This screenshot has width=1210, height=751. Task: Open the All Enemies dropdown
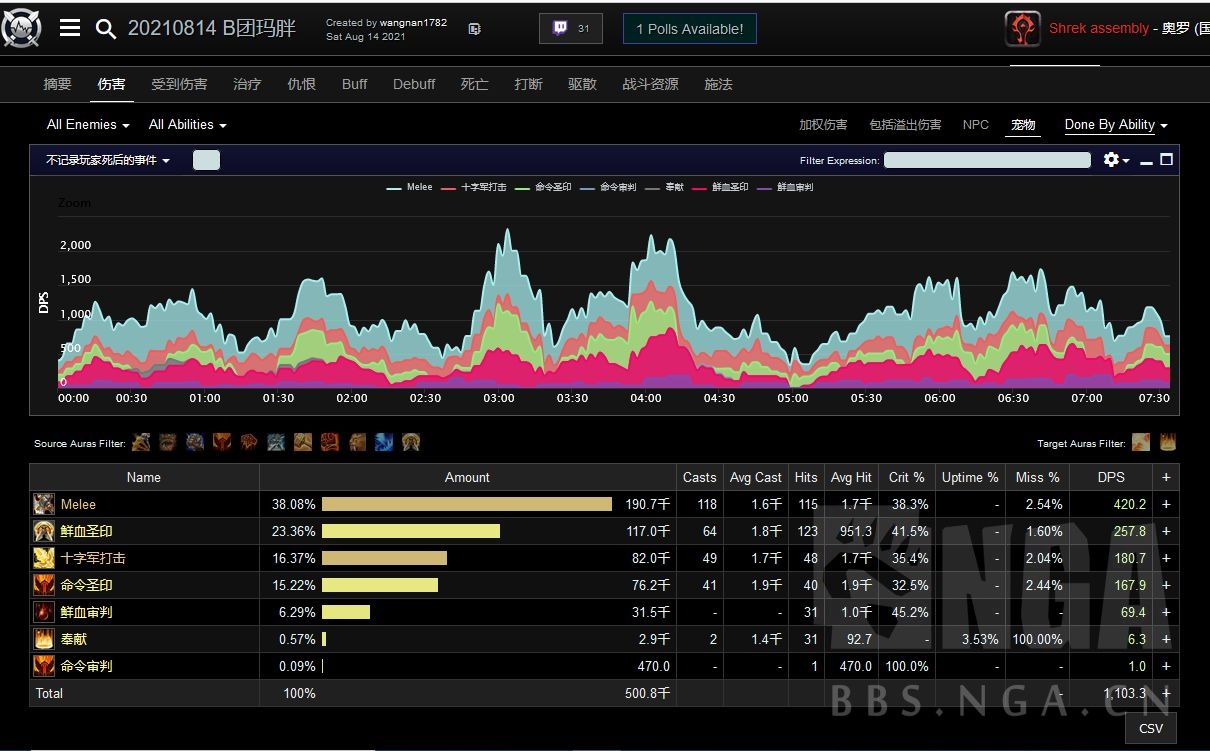[88, 125]
